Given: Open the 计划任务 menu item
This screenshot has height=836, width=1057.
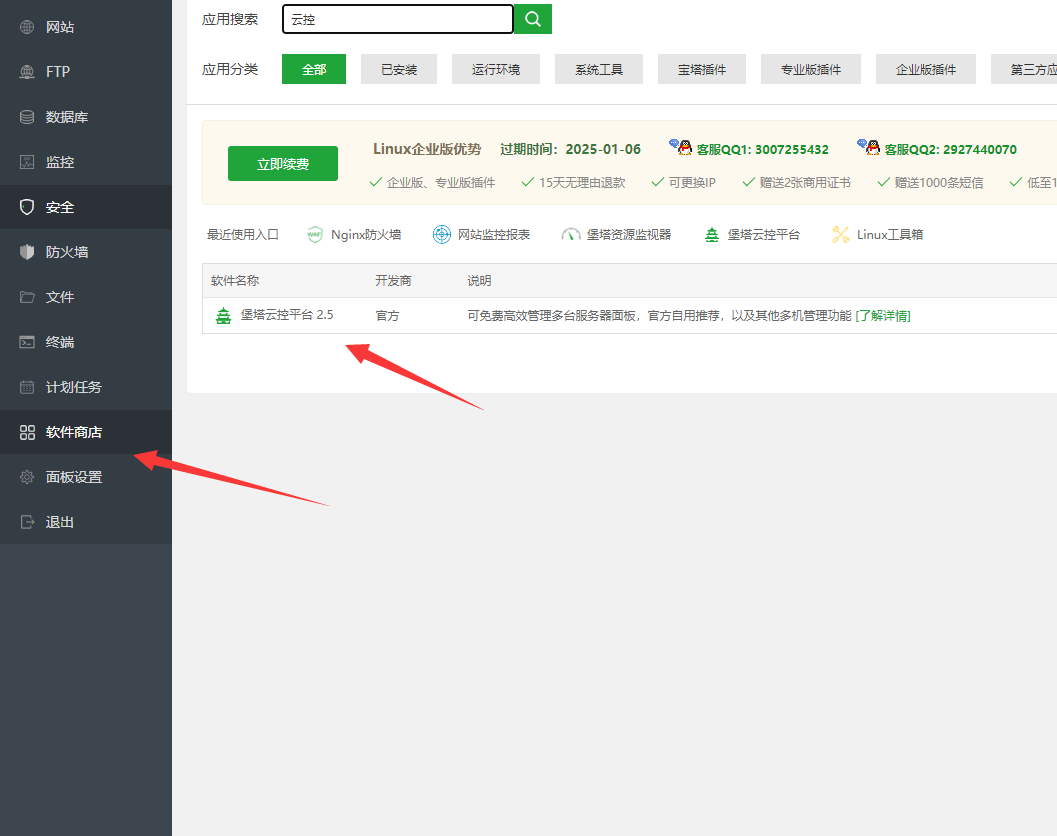Looking at the screenshot, I should (x=86, y=387).
